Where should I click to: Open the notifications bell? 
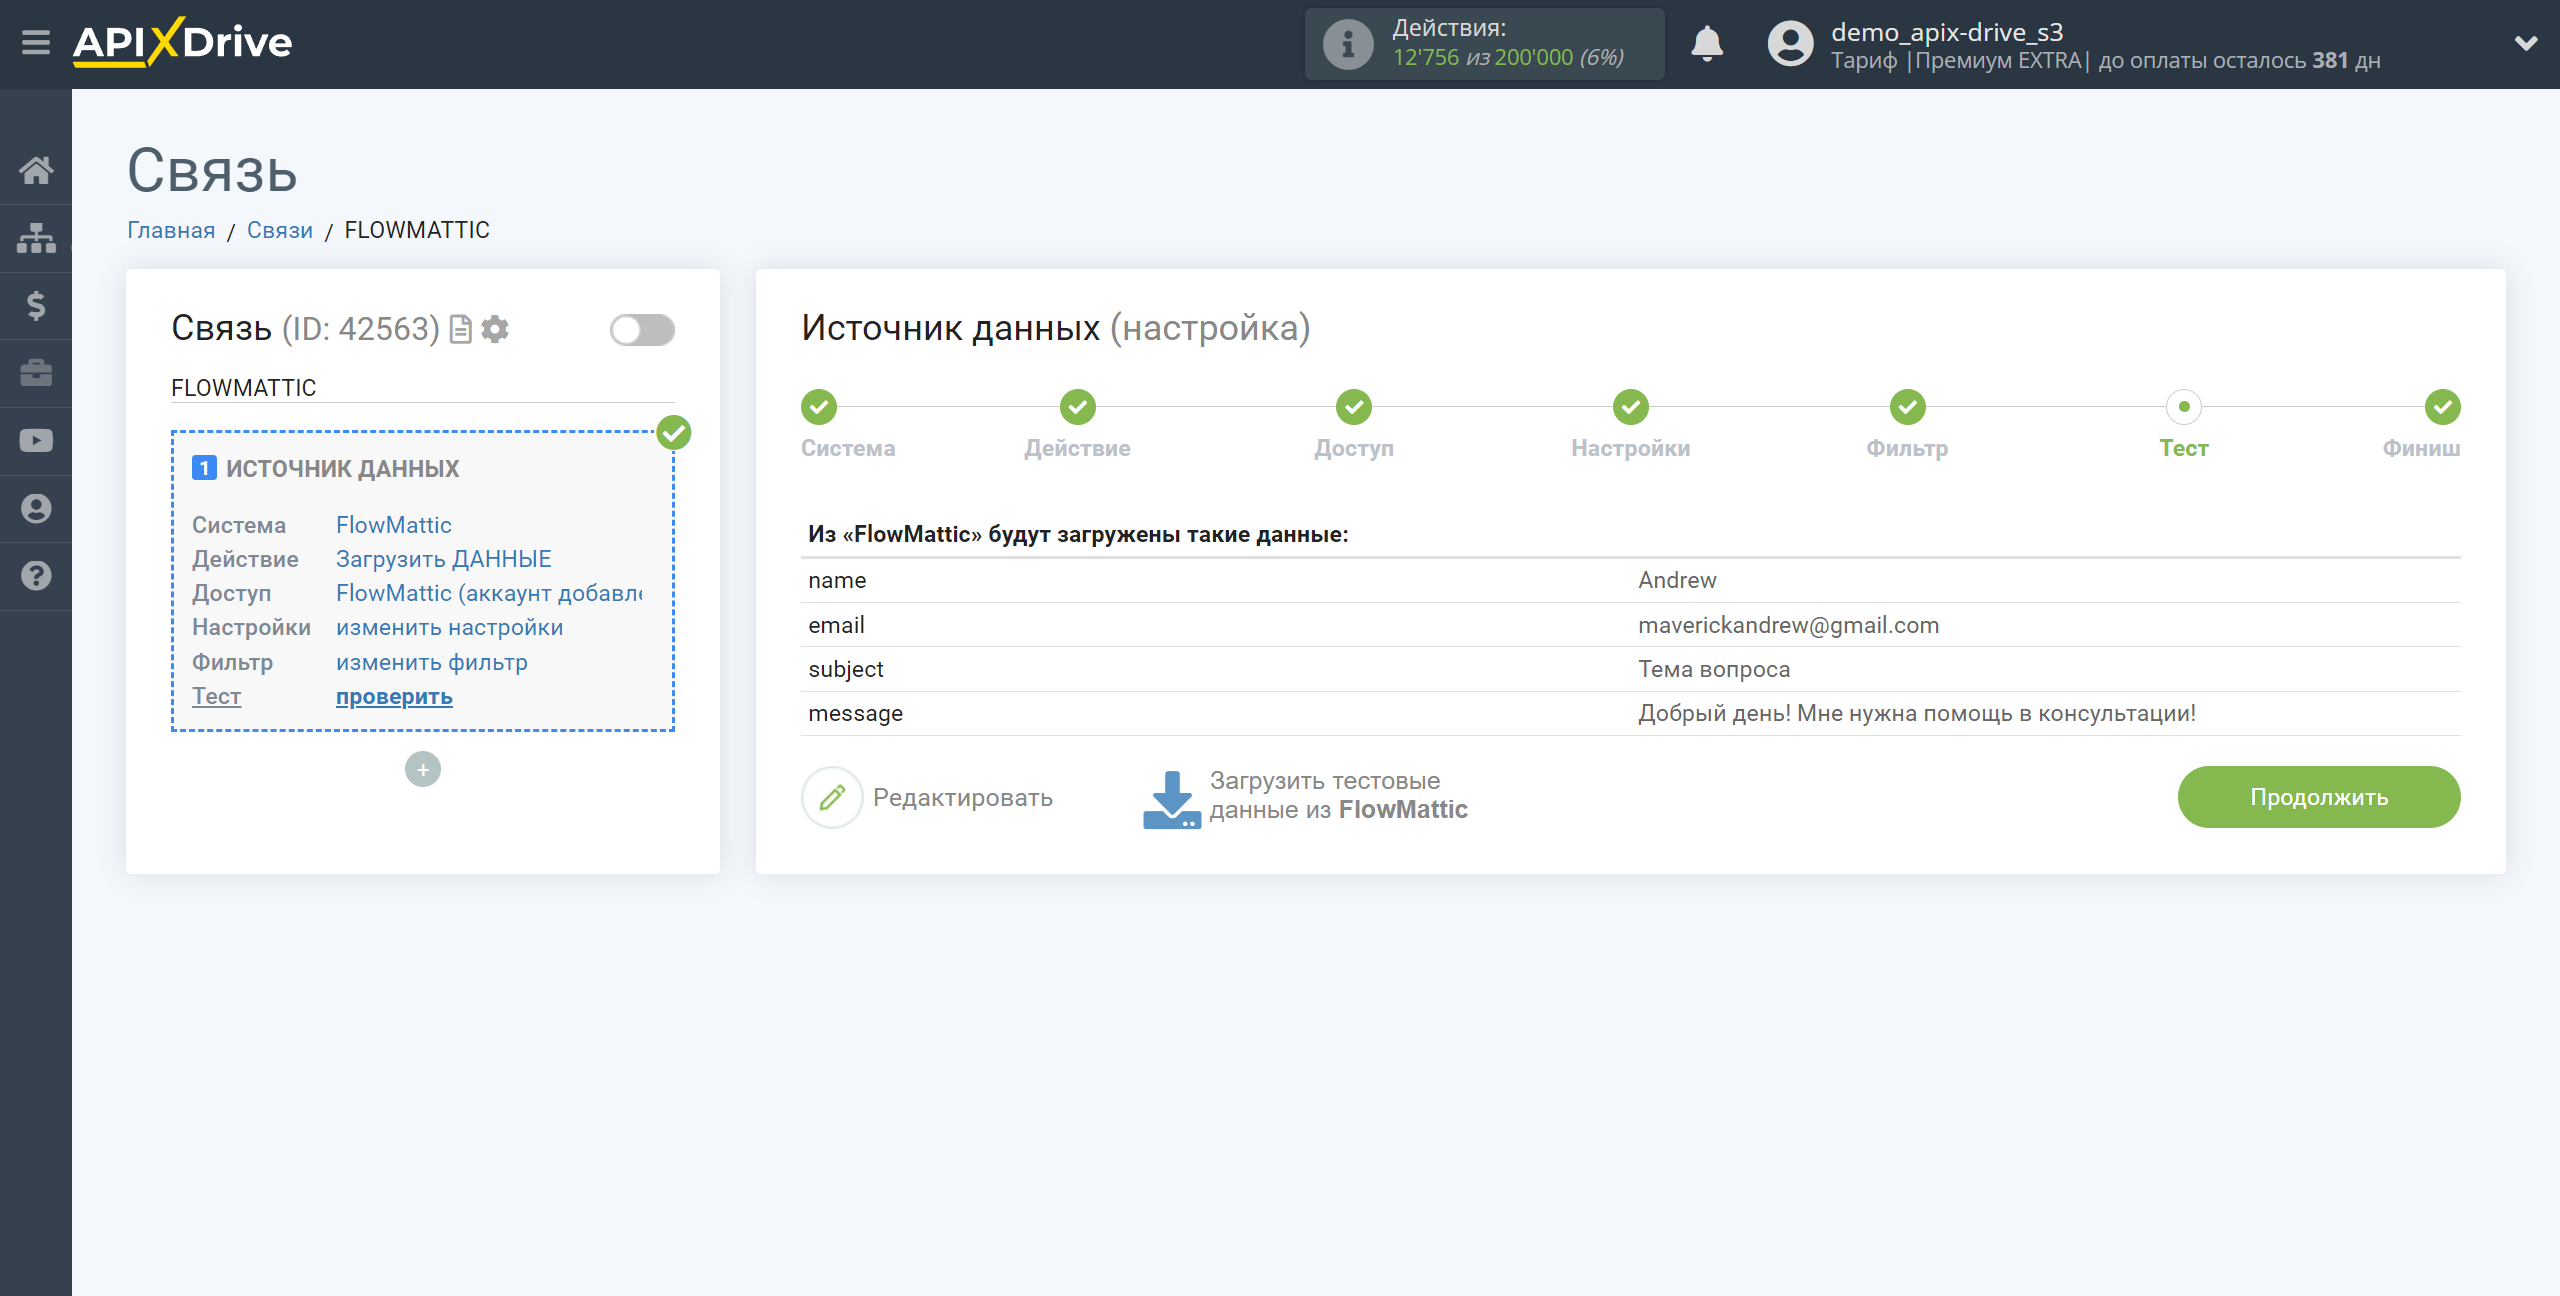tap(1707, 44)
